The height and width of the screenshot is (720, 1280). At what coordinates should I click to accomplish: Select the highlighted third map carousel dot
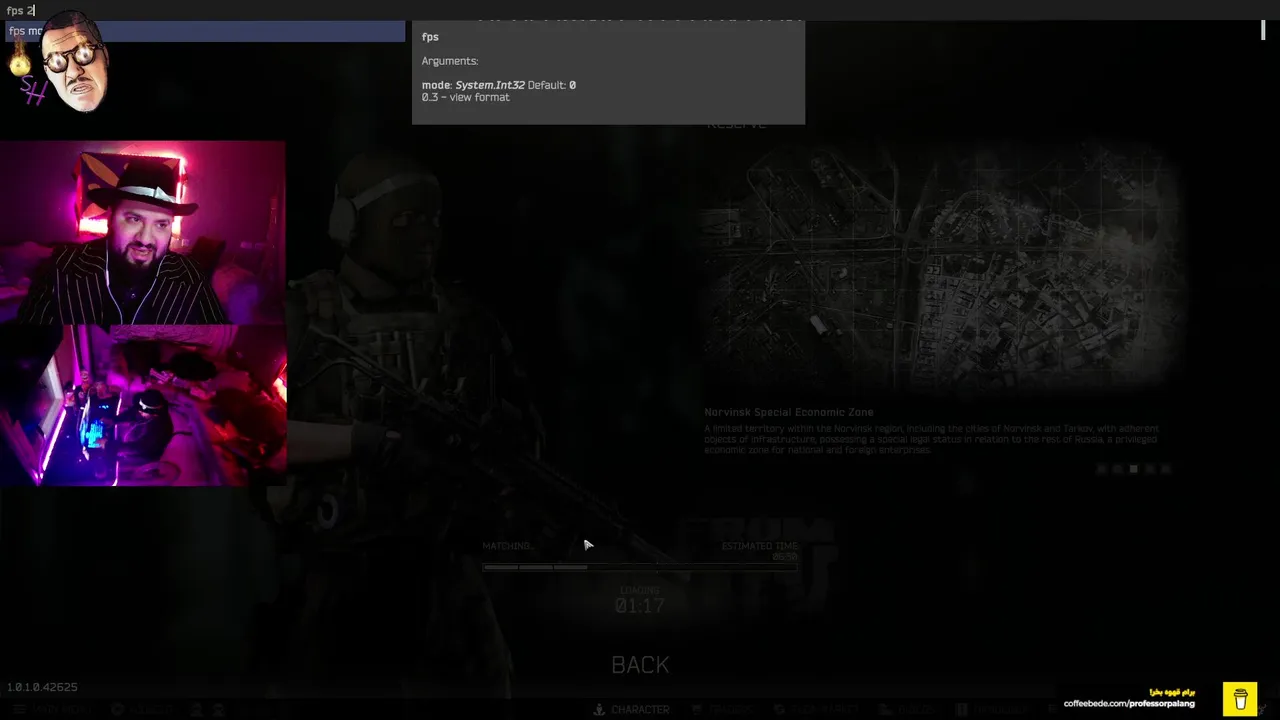1133,469
